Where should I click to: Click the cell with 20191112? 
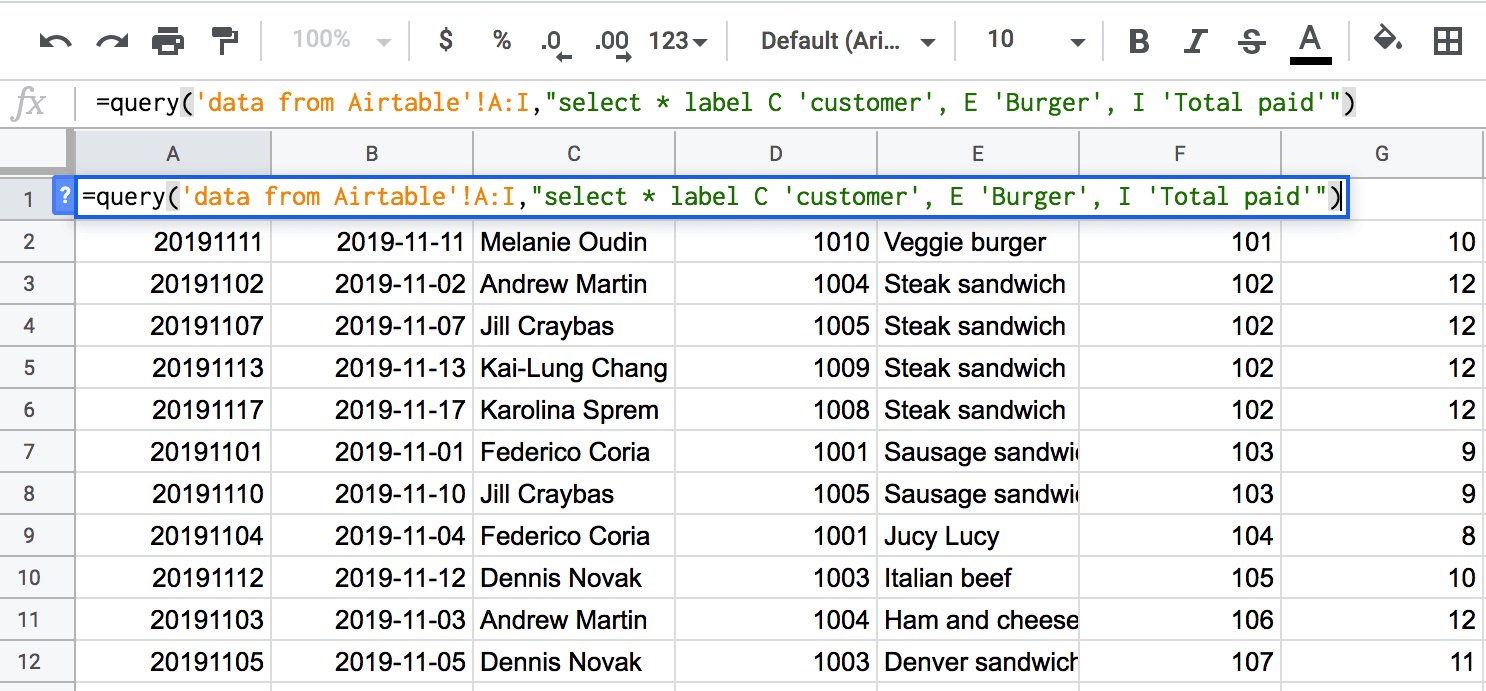174,578
